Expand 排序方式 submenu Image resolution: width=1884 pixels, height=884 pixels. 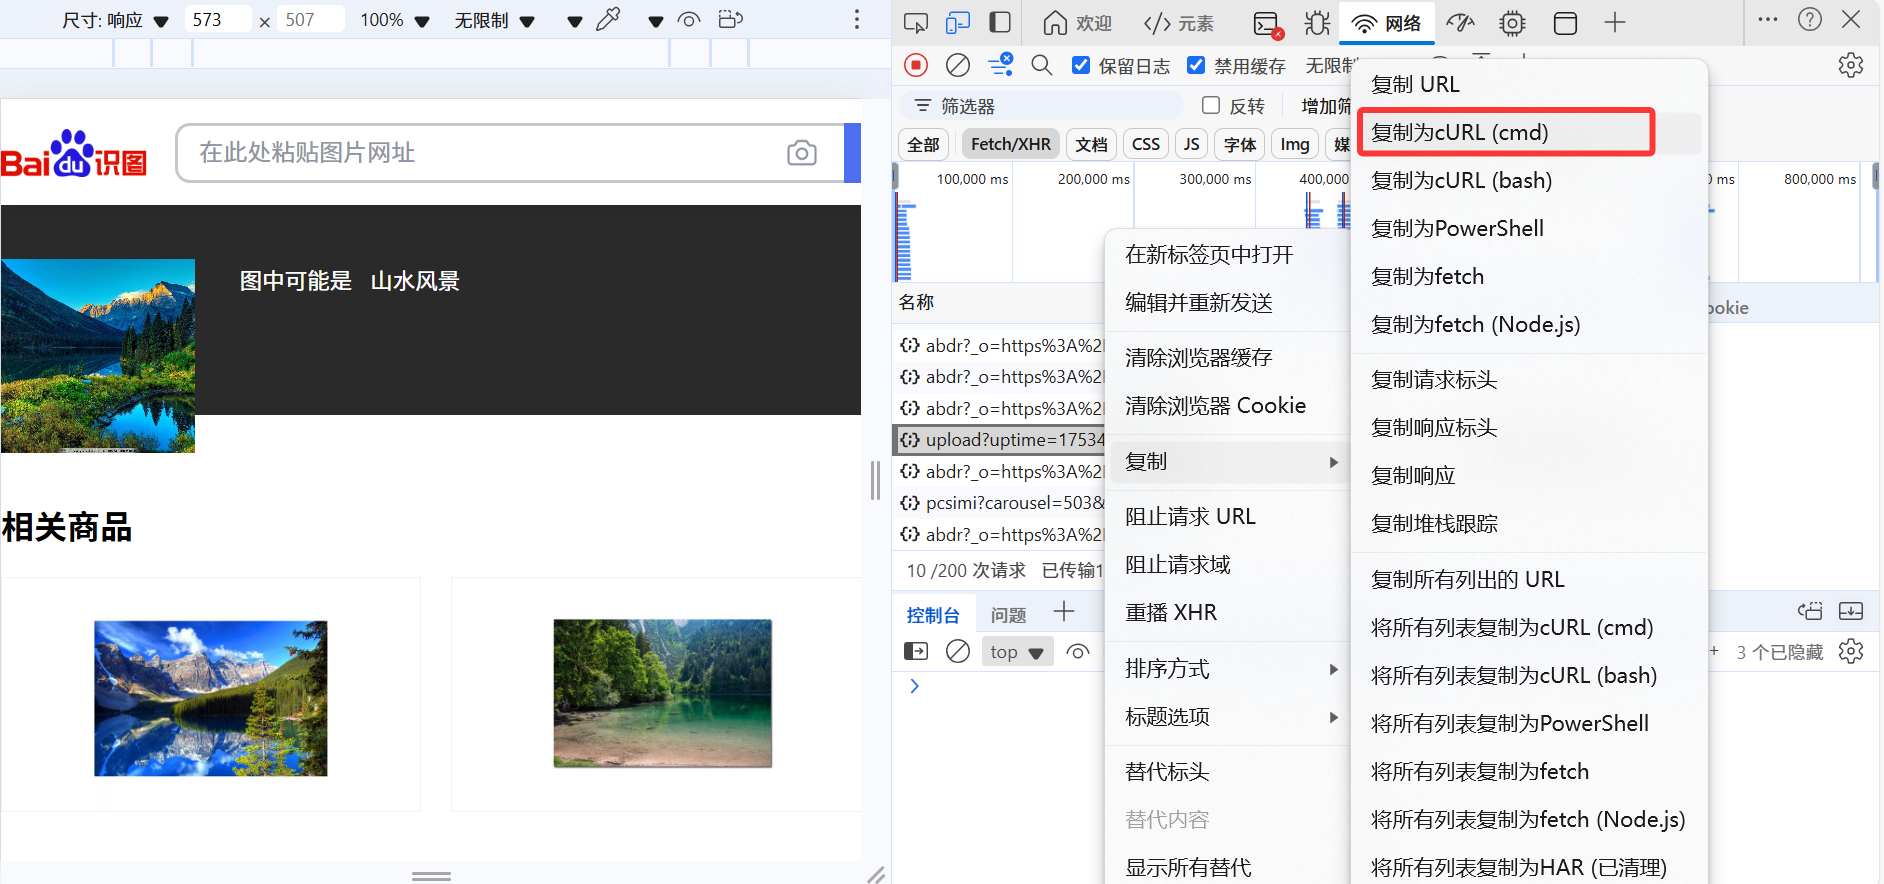click(1229, 669)
